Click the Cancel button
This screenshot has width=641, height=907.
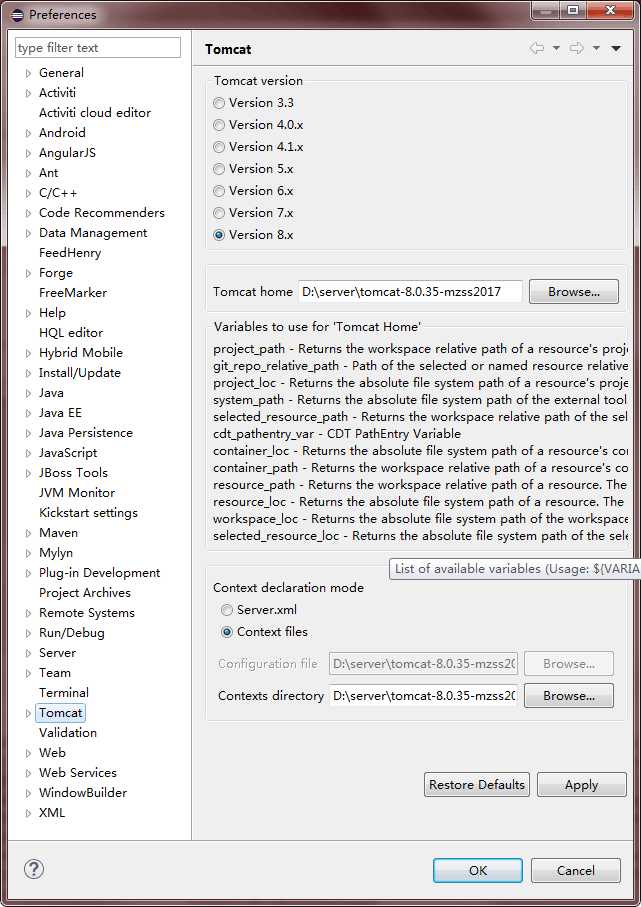point(576,870)
